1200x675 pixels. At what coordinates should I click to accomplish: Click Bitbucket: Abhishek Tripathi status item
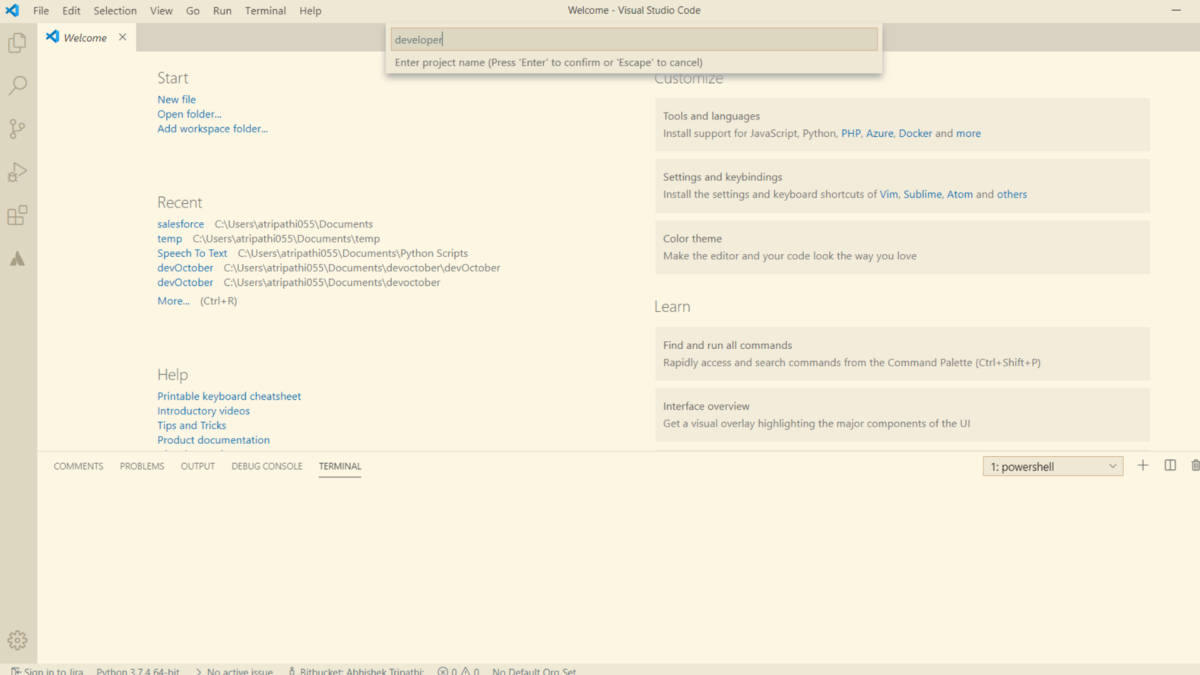pyautogui.click(x=356, y=671)
